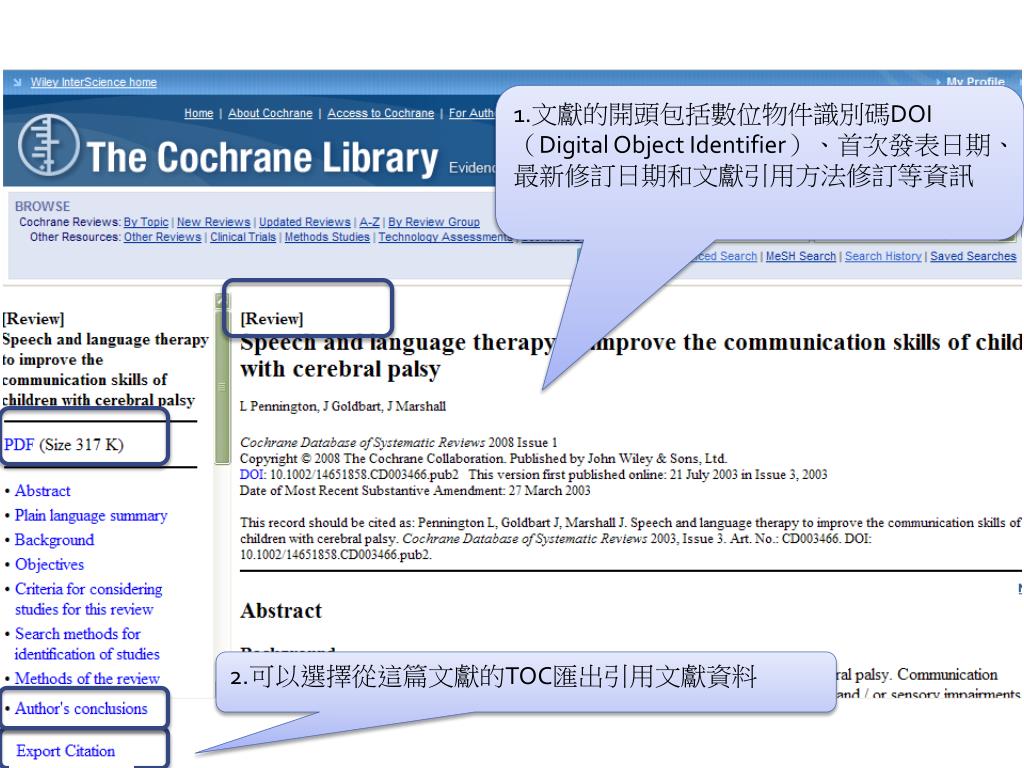Image resolution: width=1024 pixels, height=768 pixels.
Task: Click the BROWSE heading
Action: [42, 206]
